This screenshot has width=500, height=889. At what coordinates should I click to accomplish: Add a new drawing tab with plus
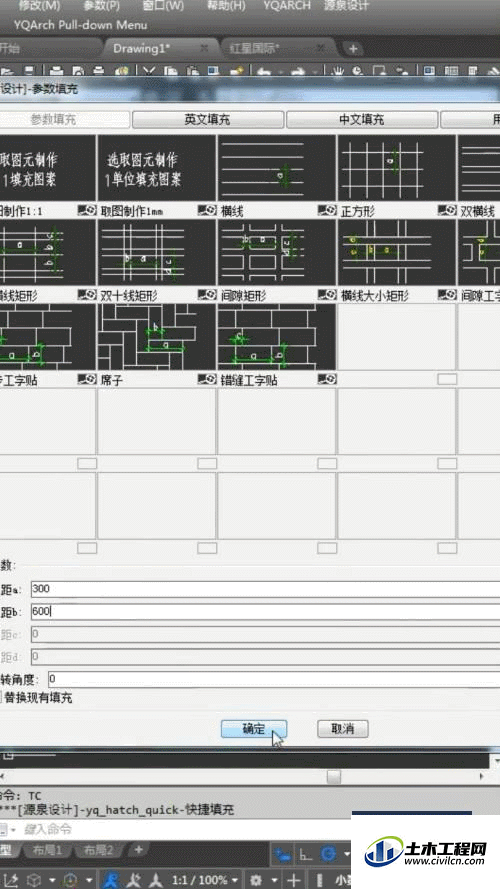pyautogui.click(x=353, y=49)
